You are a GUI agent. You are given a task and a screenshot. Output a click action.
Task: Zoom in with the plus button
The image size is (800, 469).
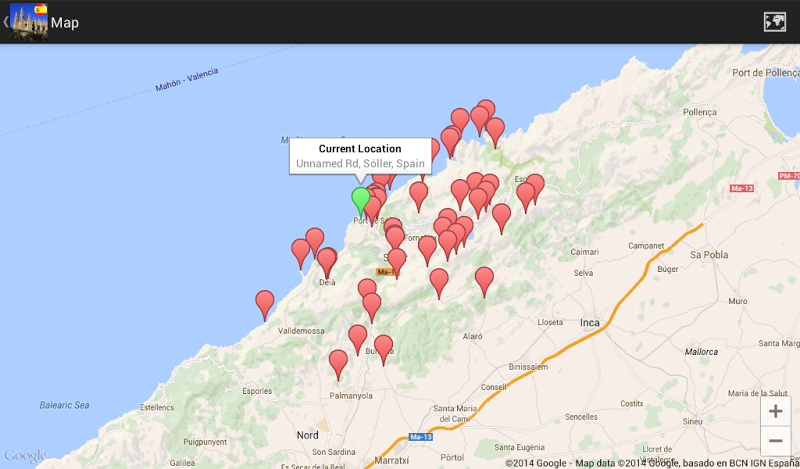pyautogui.click(x=776, y=411)
